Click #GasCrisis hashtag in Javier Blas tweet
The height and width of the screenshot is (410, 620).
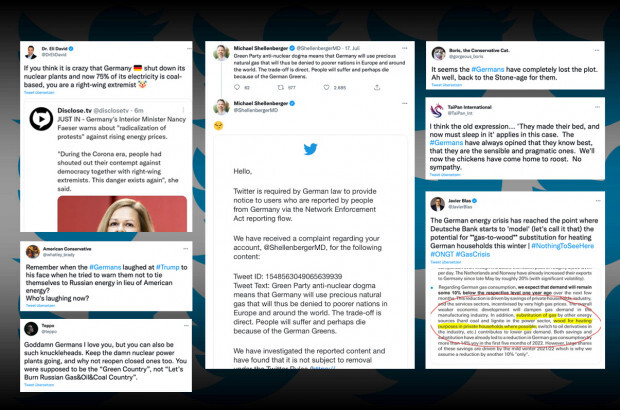[473, 254]
